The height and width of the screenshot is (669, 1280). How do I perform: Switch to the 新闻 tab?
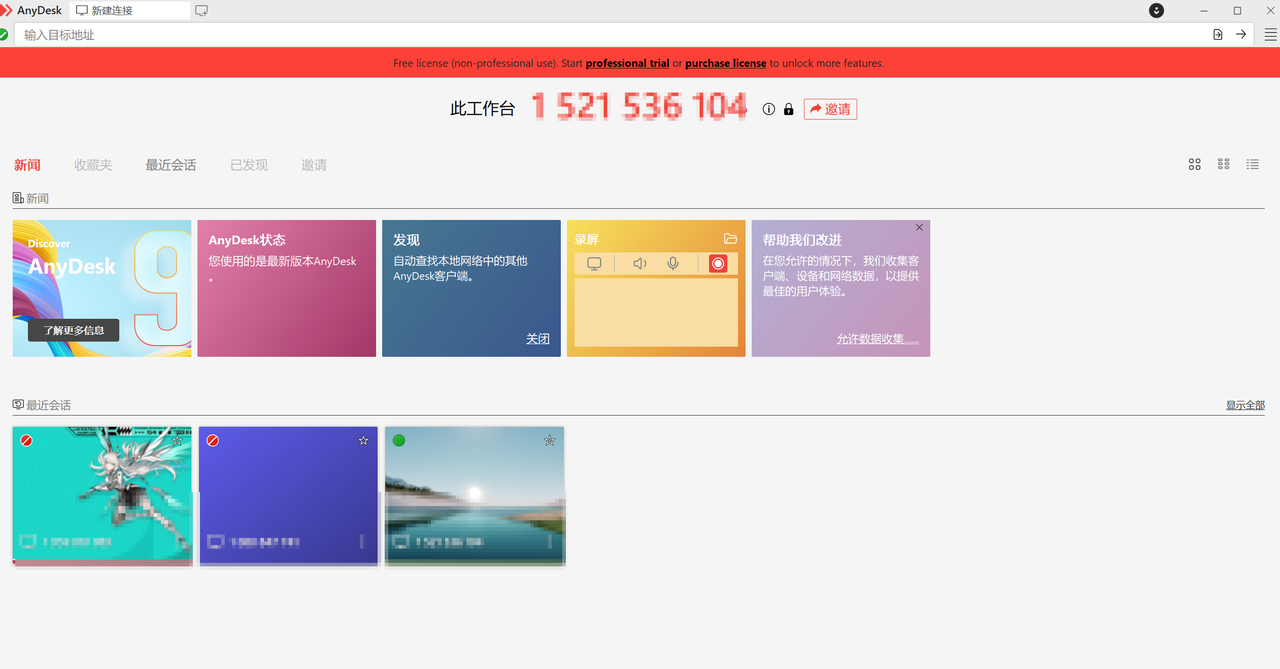coord(27,165)
